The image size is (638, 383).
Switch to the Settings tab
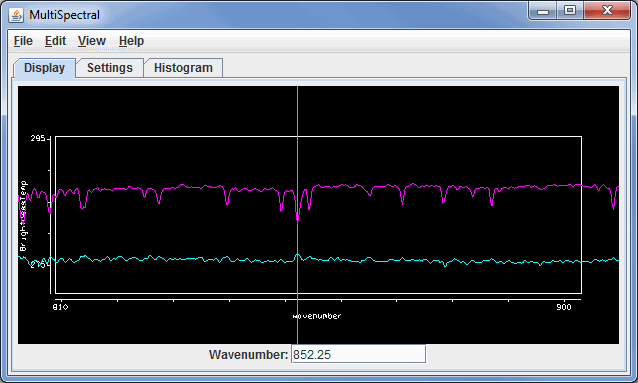tap(110, 68)
